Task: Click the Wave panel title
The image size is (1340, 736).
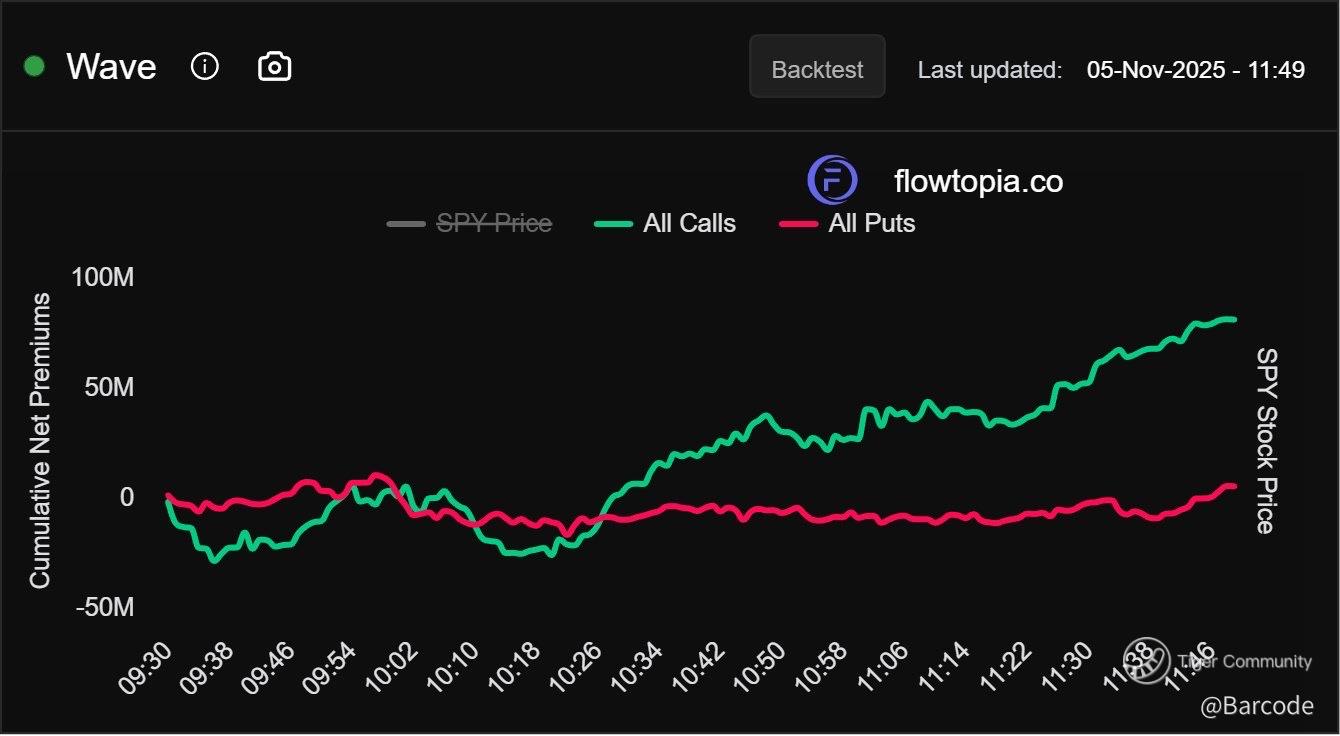Action: tap(111, 67)
